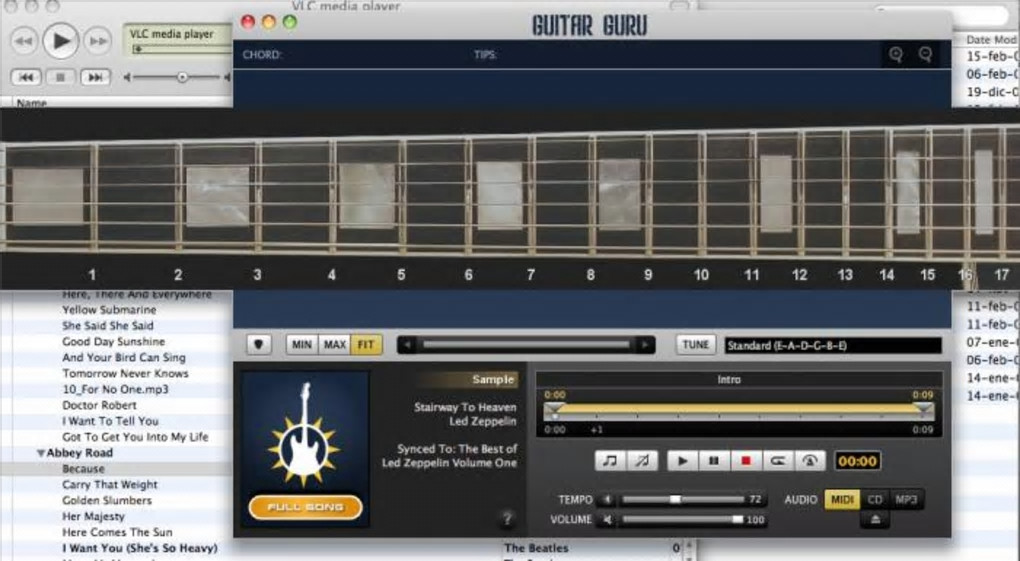Play the song in Guitar Guru
Screen dimensions: 1020x561
click(682, 461)
